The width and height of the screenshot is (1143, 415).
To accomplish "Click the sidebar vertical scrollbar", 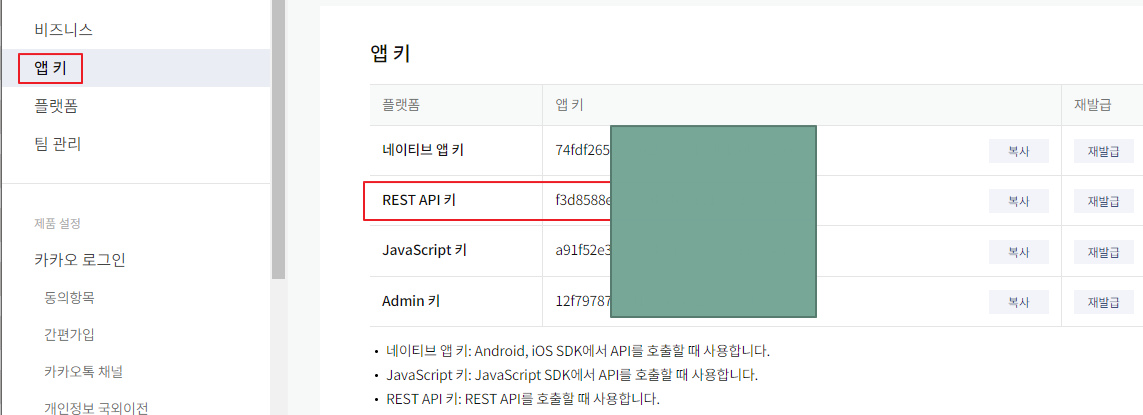I will pos(278,139).
